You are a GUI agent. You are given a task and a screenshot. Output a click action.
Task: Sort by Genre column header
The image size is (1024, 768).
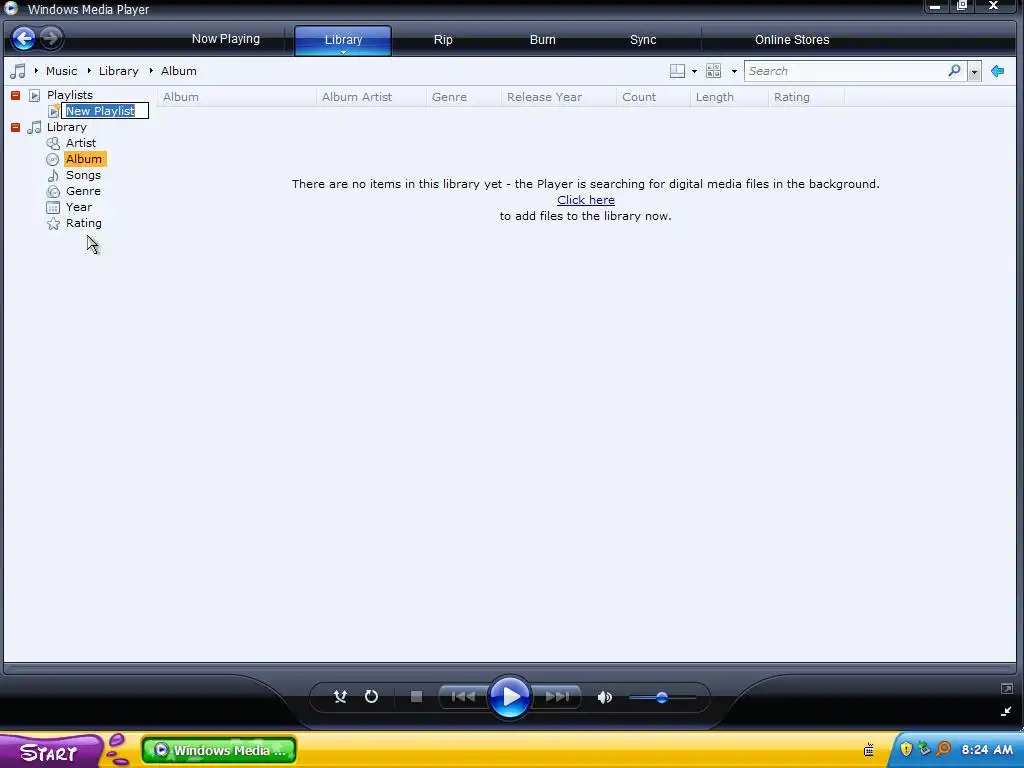pos(449,97)
